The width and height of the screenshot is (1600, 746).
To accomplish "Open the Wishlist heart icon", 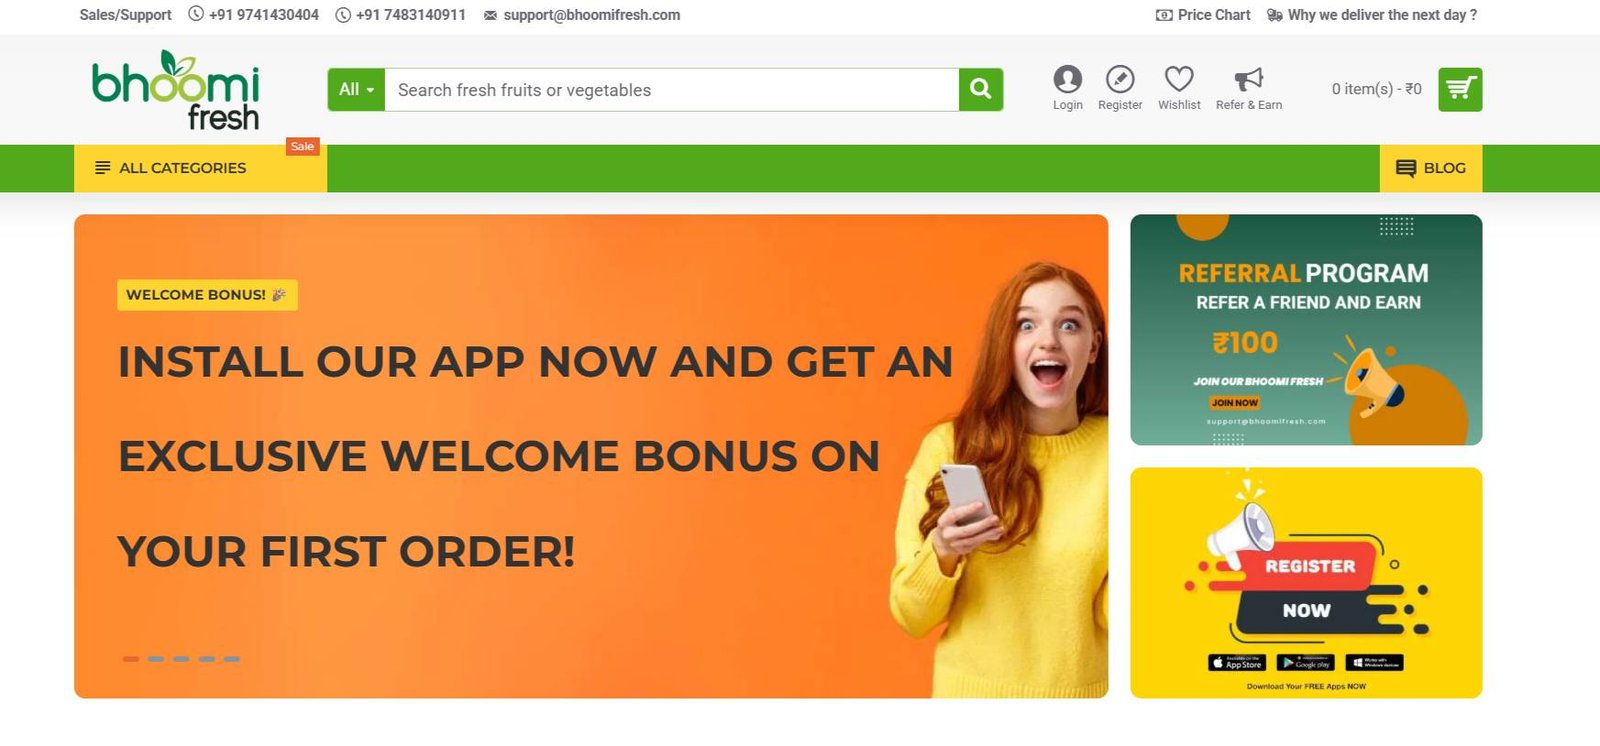I will (x=1179, y=79).
